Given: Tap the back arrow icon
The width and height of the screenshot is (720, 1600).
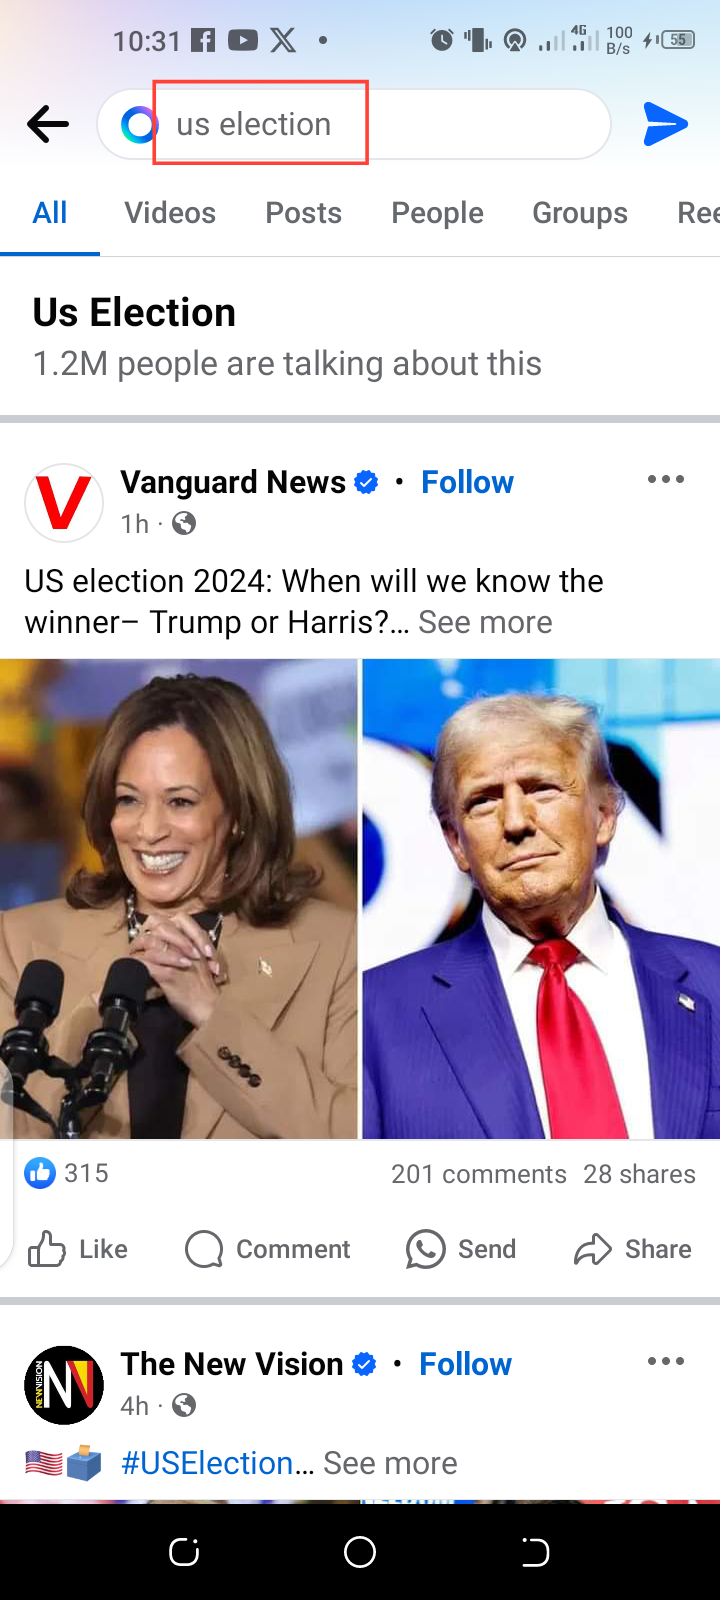Looking at the screenshot, I should [47, 125].
